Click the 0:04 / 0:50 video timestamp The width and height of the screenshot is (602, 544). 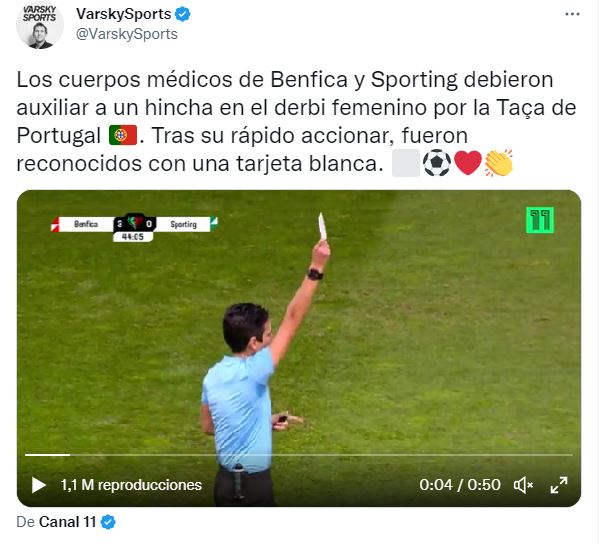pyautogui.click(x=460, y=485)
